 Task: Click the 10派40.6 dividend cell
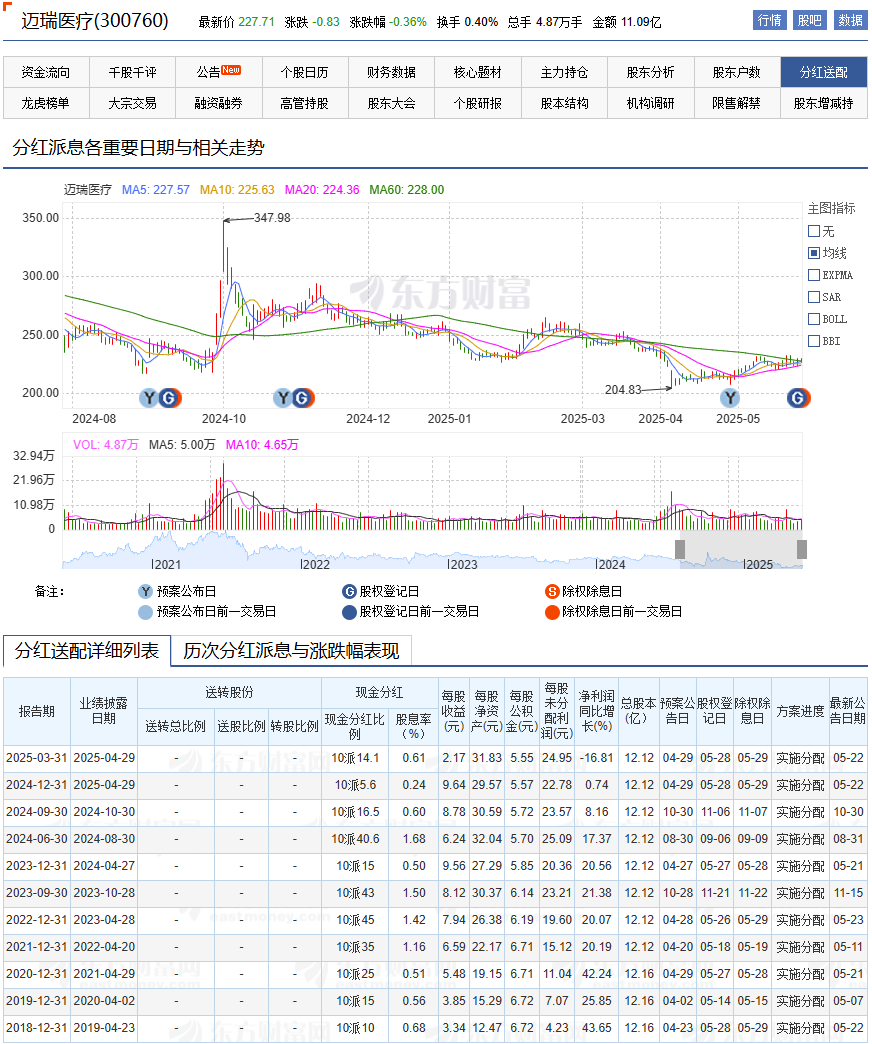pos(355,839)
